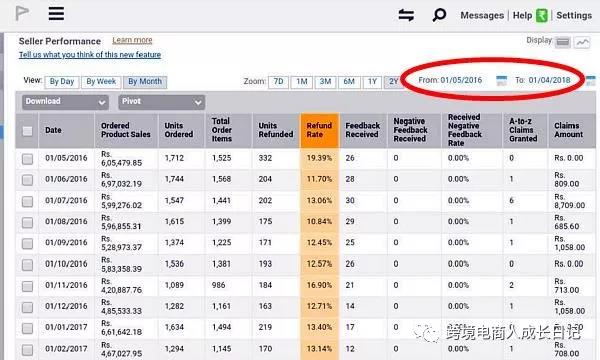The height and width of the screenshot is (360, 600).
Task: Sort by Feedback Received header
Action: click(x=363, y=130)
